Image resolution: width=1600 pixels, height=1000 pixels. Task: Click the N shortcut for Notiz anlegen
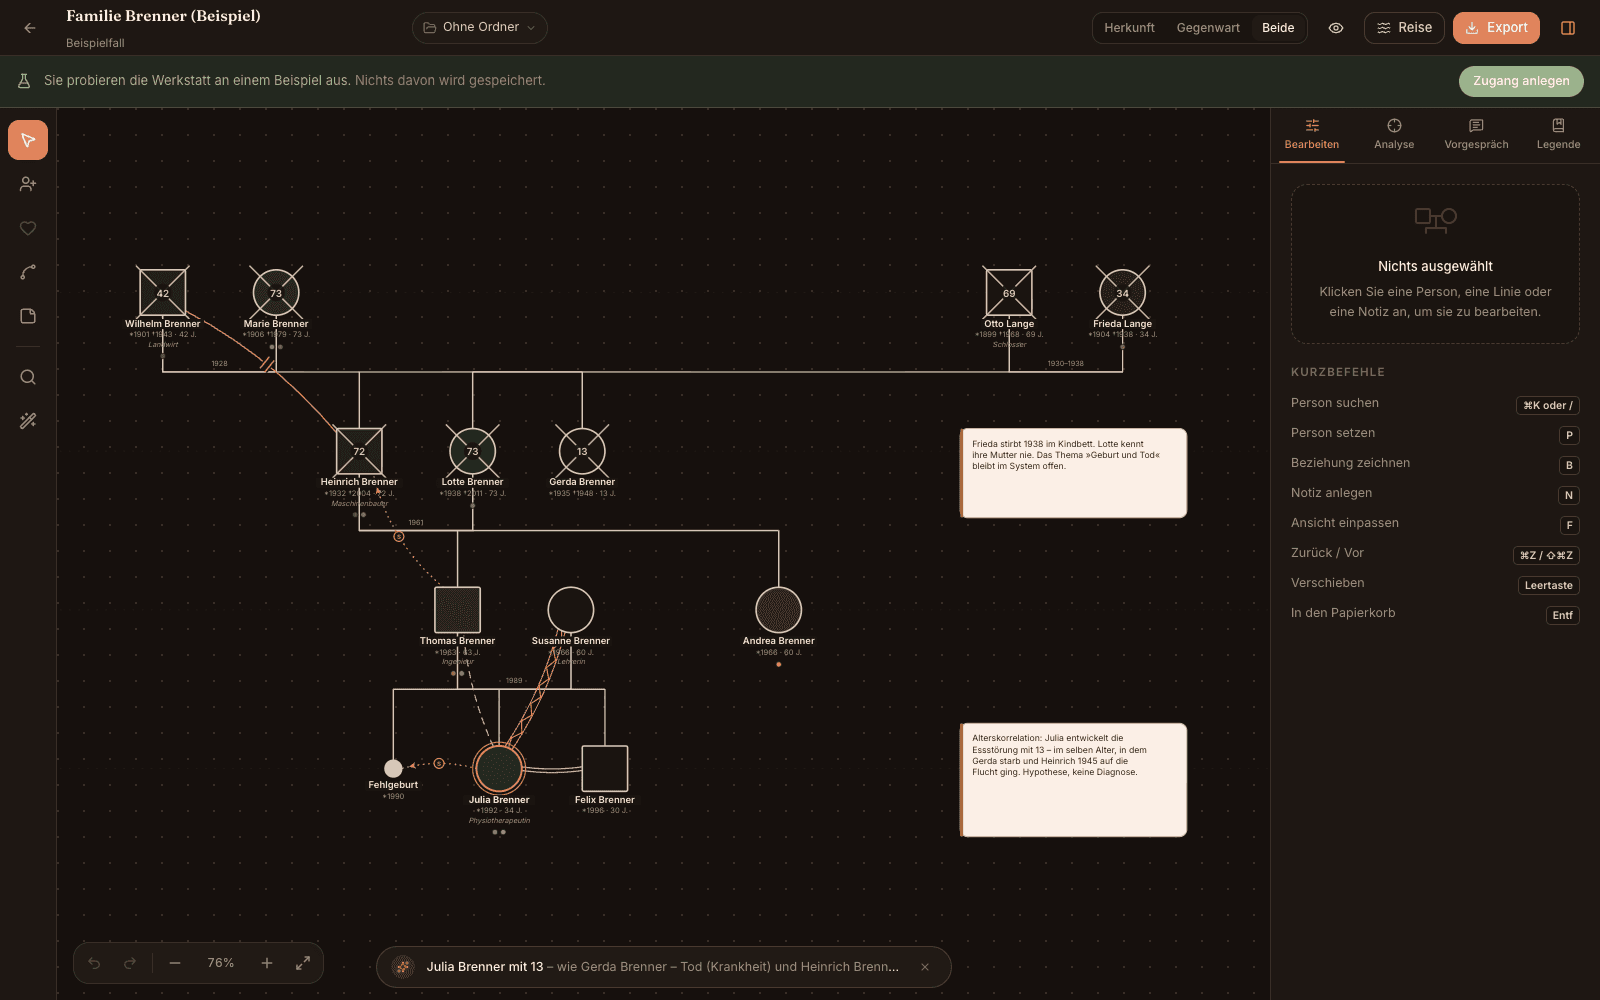pos(1569,495)
